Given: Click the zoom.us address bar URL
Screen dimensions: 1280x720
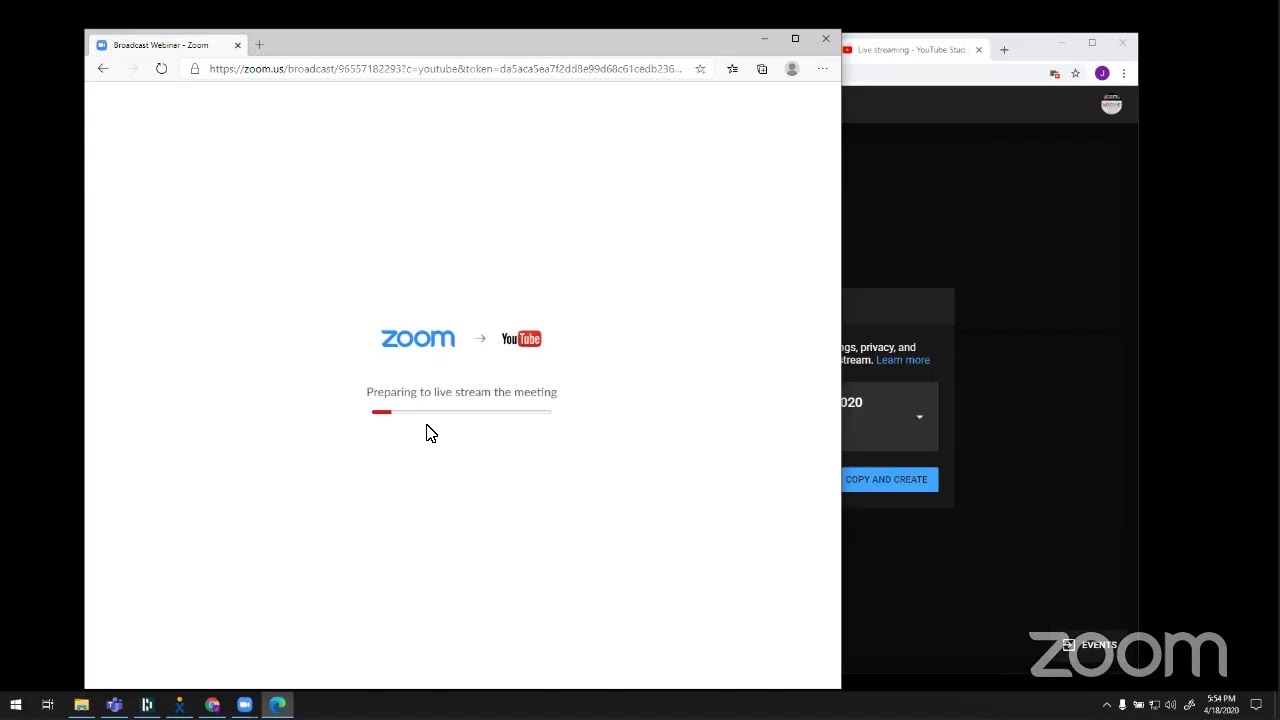Looking at the screenshot, I should tap(445, 69).
